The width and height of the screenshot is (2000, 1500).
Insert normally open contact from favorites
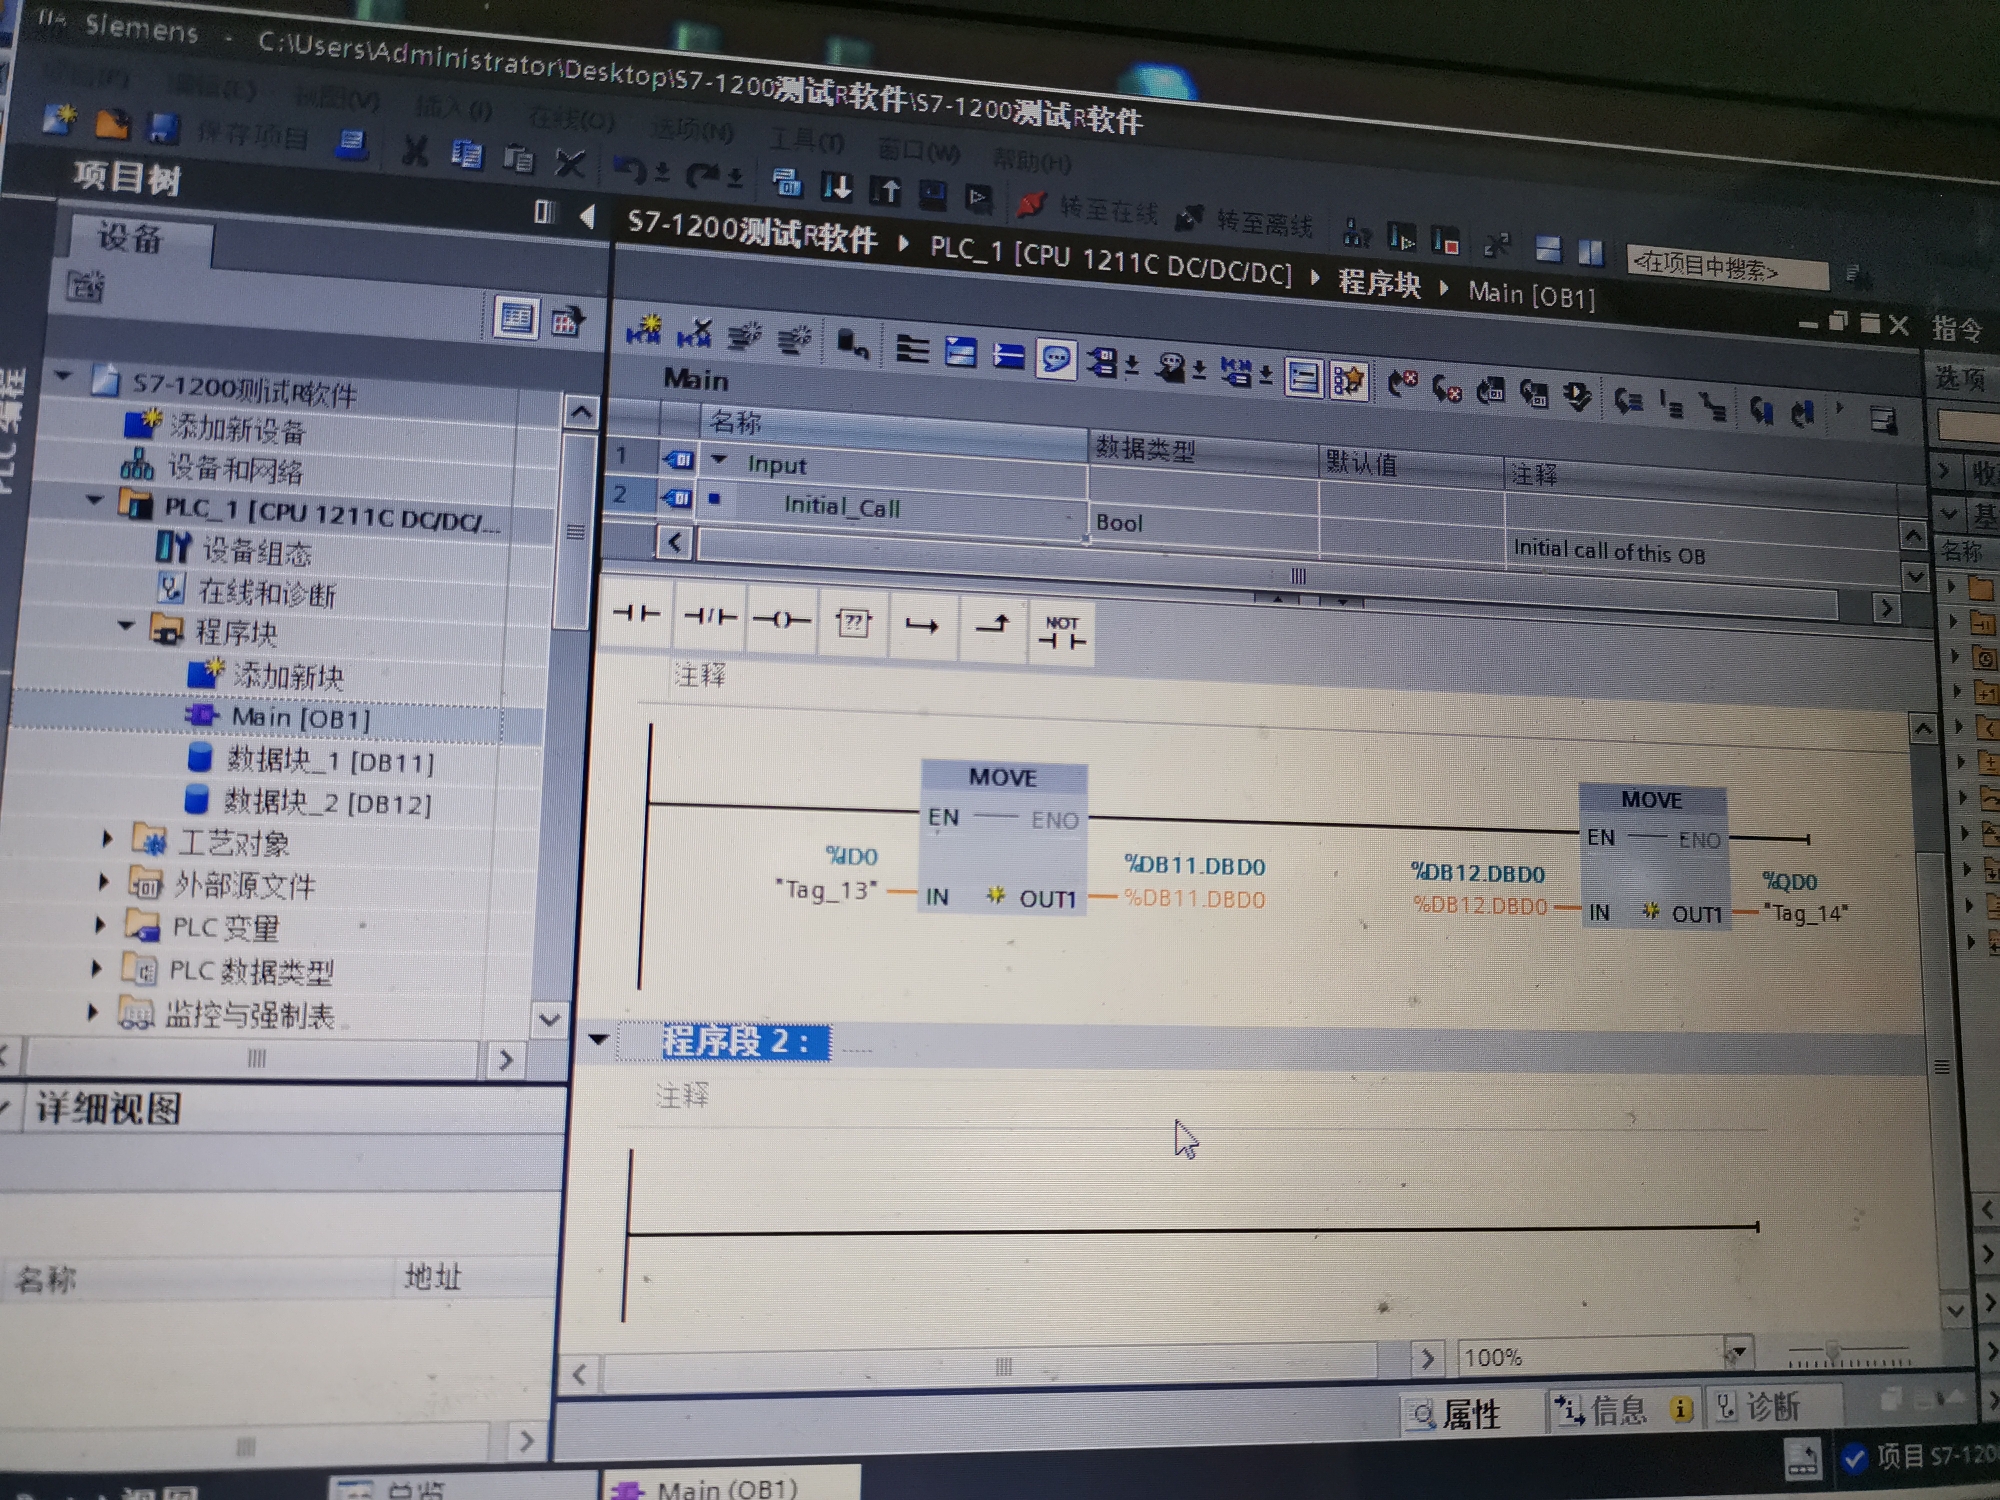[x=637, y=615]
